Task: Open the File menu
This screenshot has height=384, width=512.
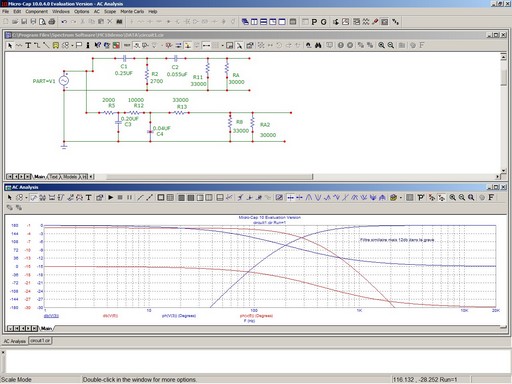Action: tap(5, 11)
